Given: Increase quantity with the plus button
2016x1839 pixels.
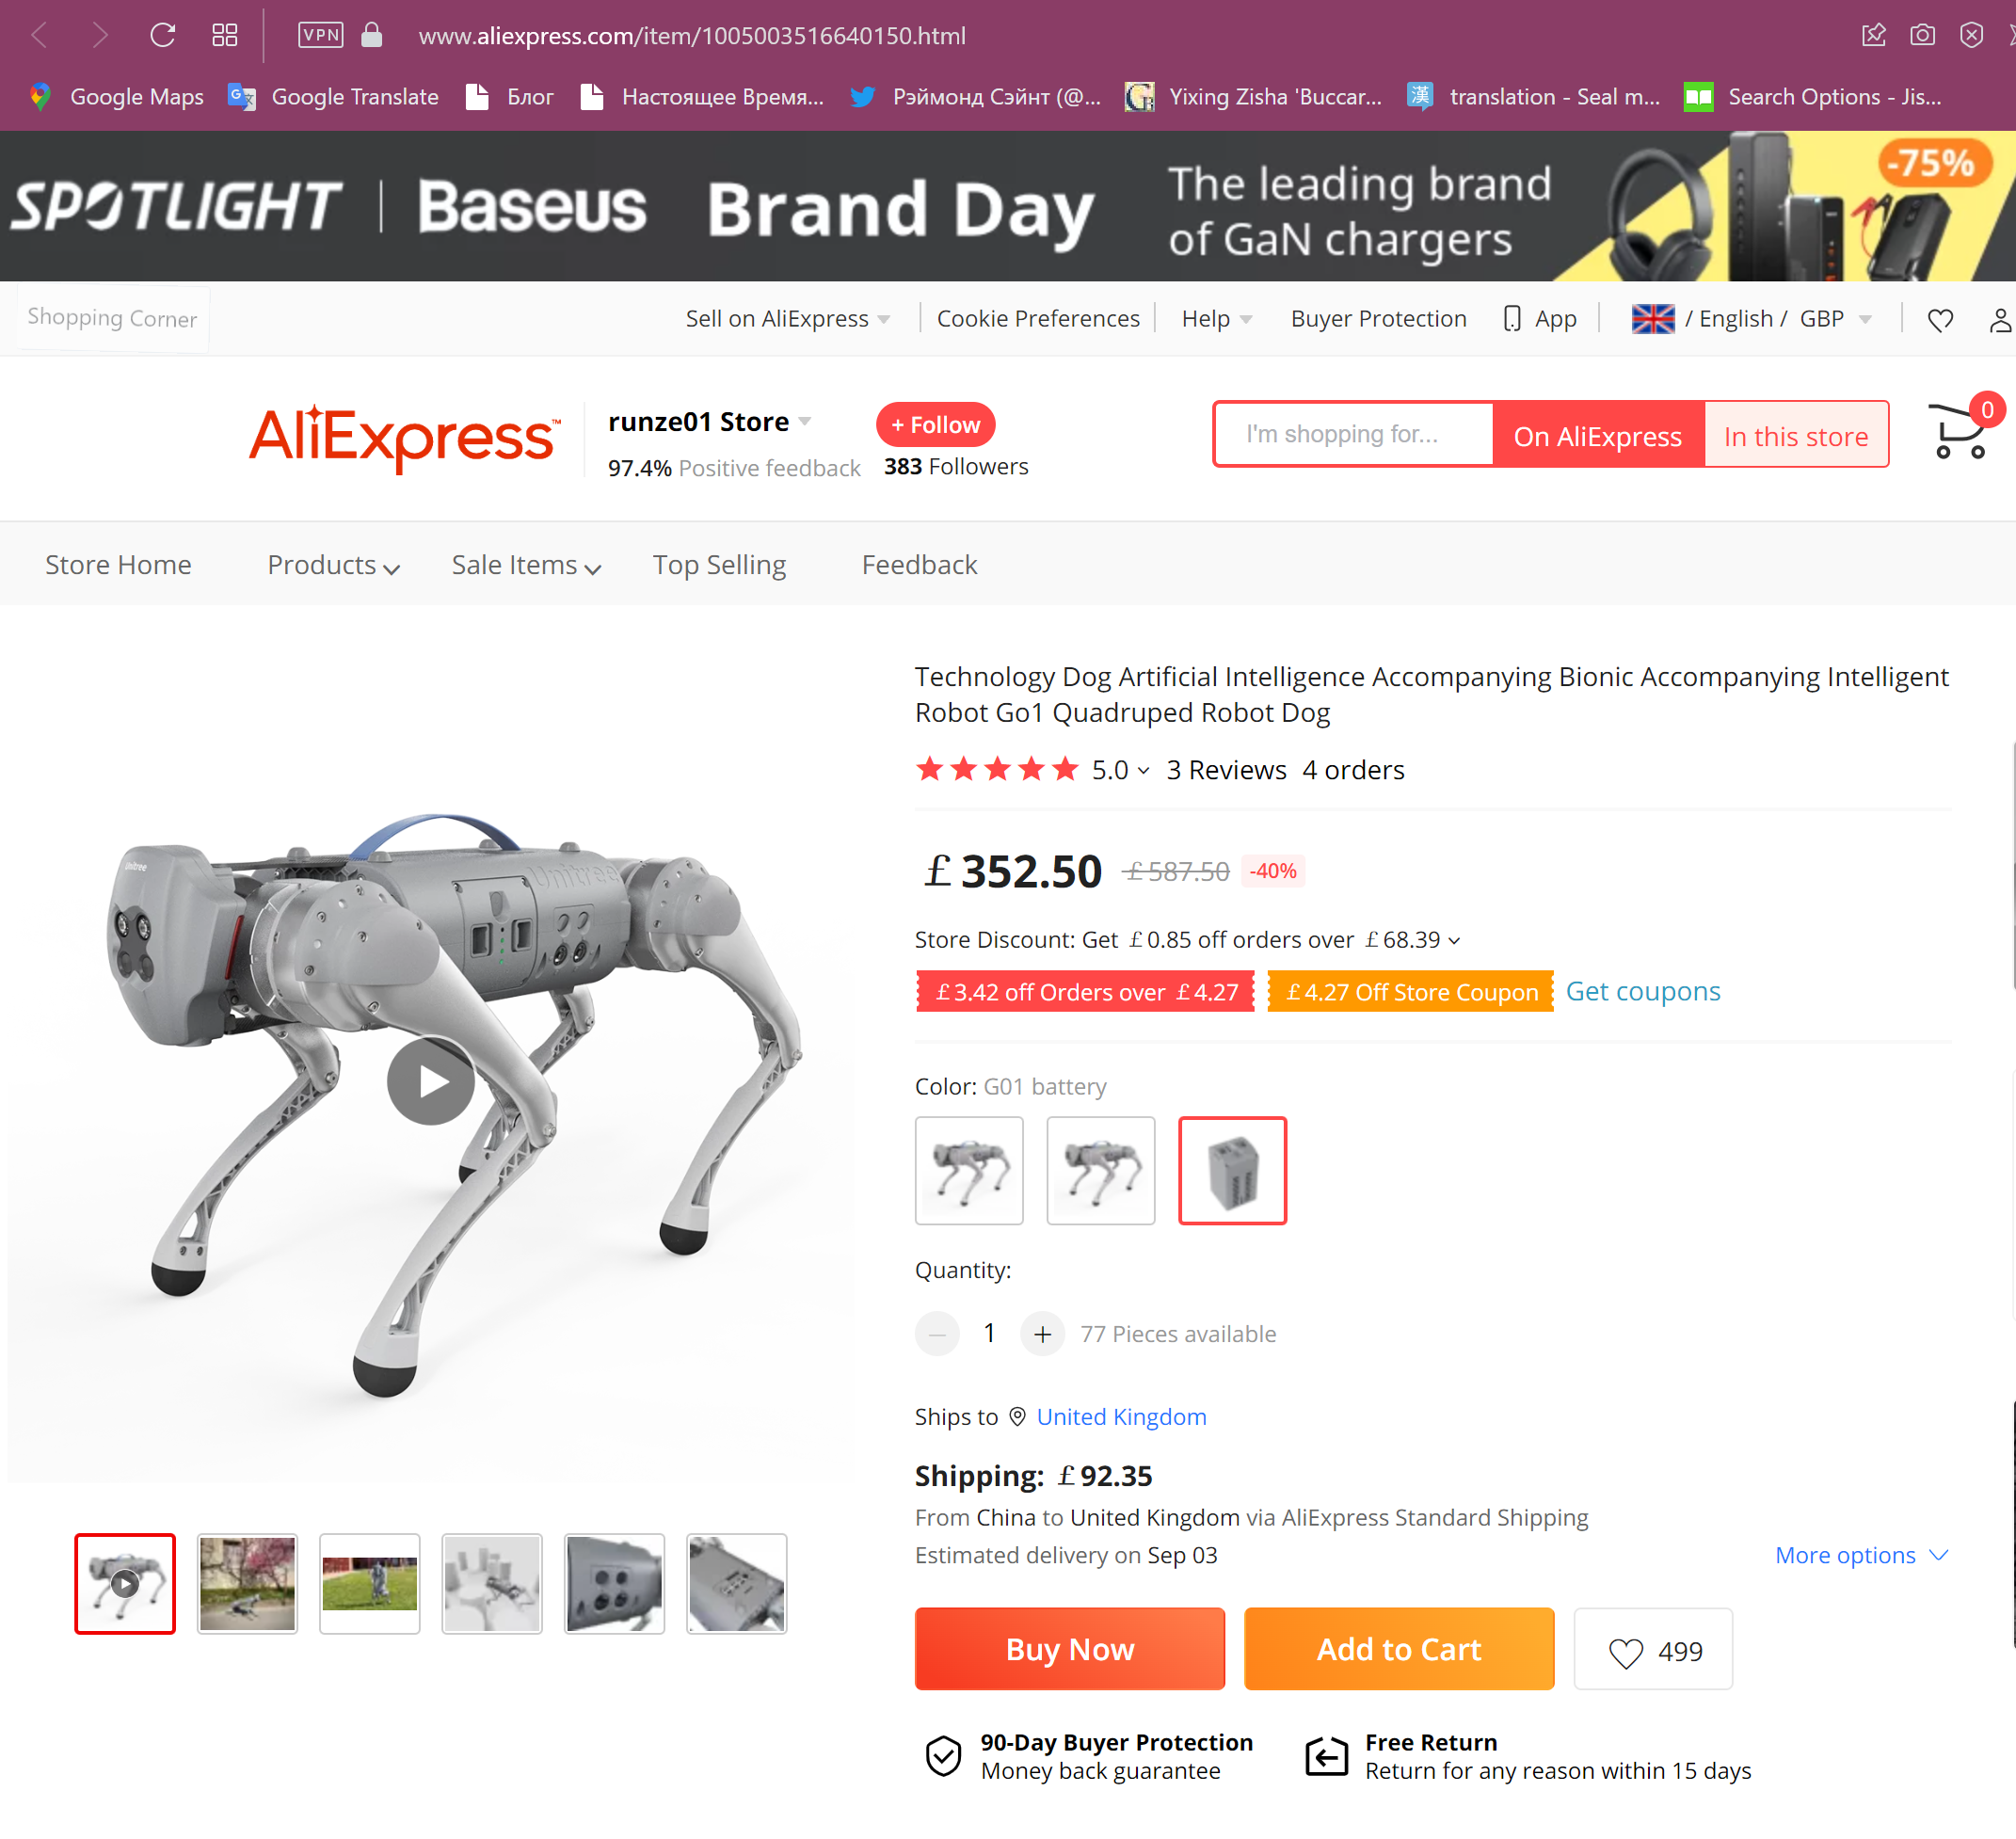Looking at the screenshot, I should [x=1042, y=1334].
